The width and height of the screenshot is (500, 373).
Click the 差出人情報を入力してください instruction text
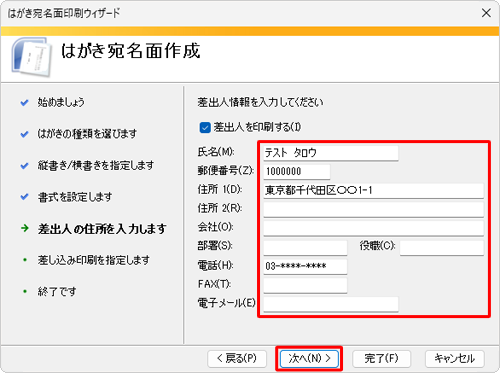260,102
